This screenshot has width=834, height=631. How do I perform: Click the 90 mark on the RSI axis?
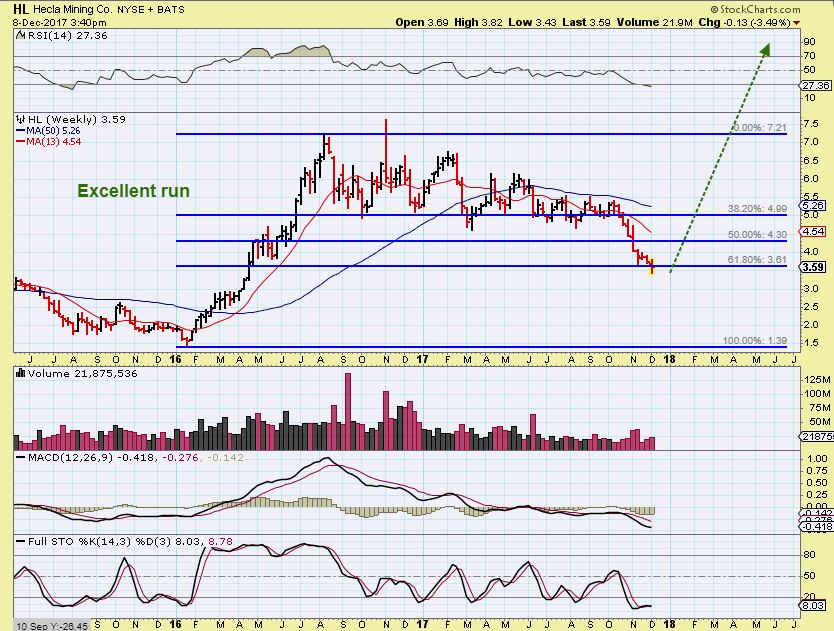click(x=809, y=42)
